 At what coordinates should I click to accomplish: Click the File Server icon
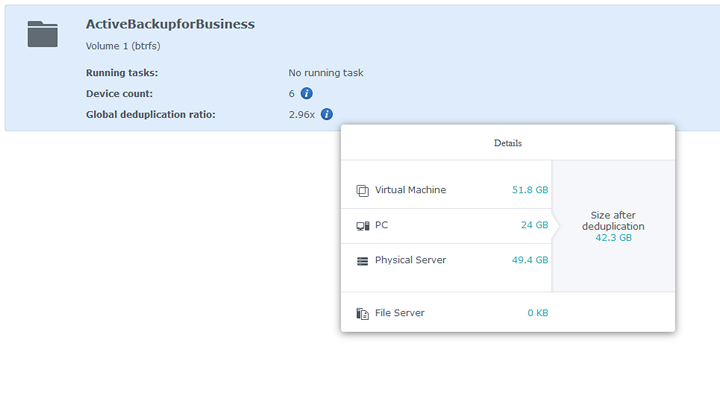362,314
